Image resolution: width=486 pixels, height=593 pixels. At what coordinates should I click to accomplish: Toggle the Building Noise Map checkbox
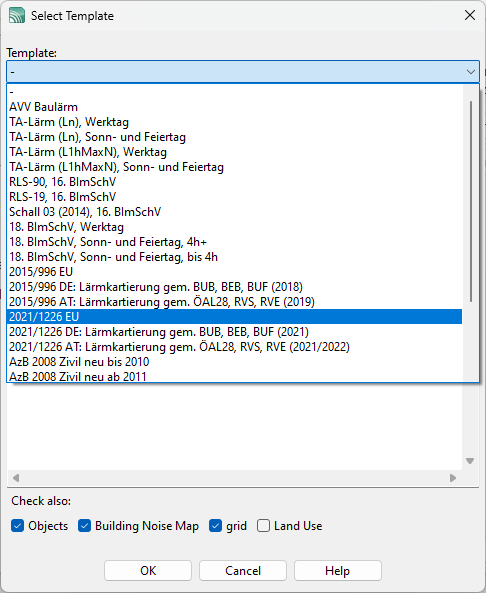pos(84,526)
